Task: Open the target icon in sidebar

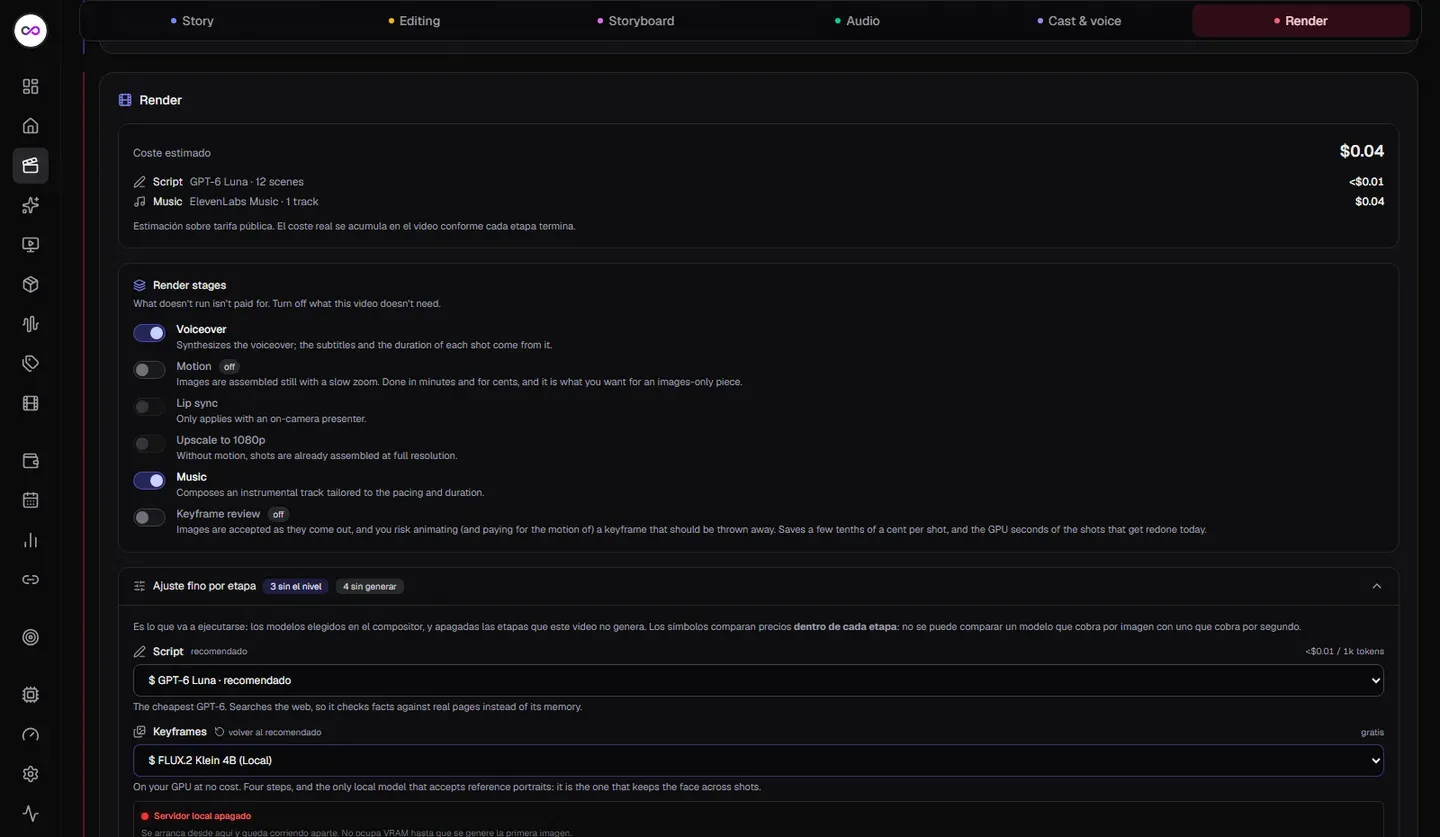Action: [x=31, y=637]
